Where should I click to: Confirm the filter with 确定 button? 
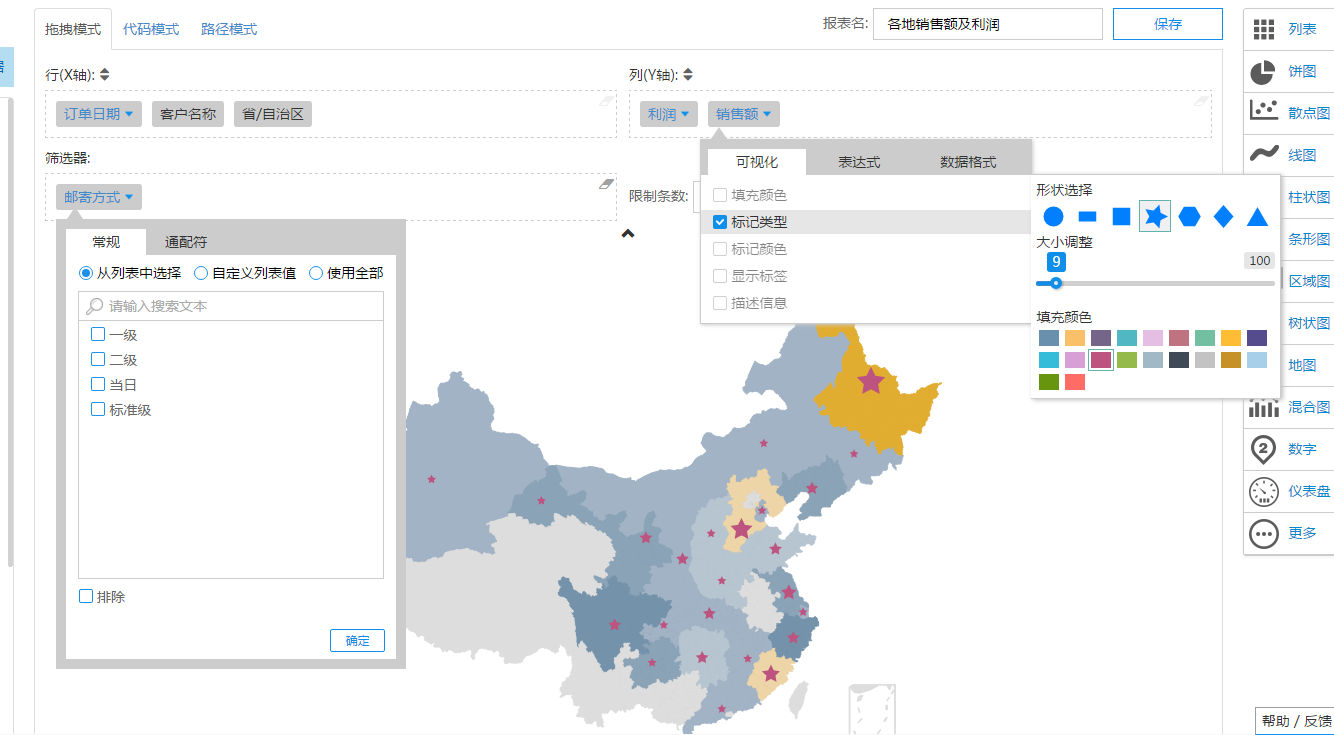pyautogui.click(x=357, y=641)
